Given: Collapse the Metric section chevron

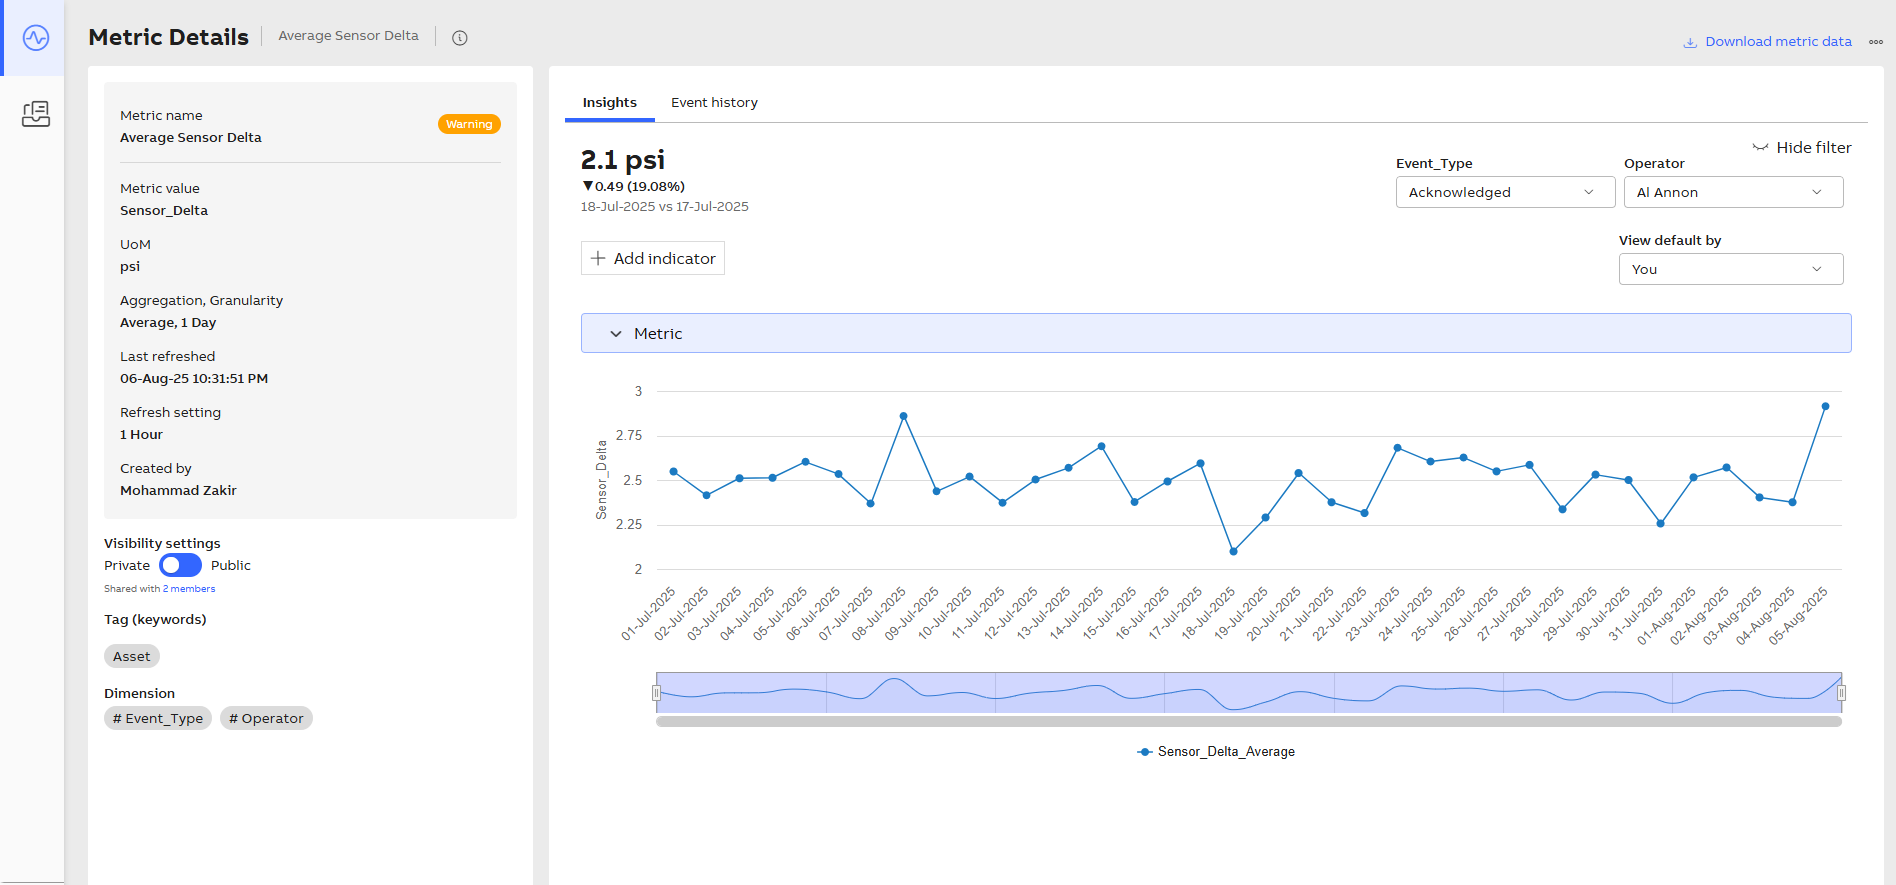Looking at the screenshot, I should point(616,334).
